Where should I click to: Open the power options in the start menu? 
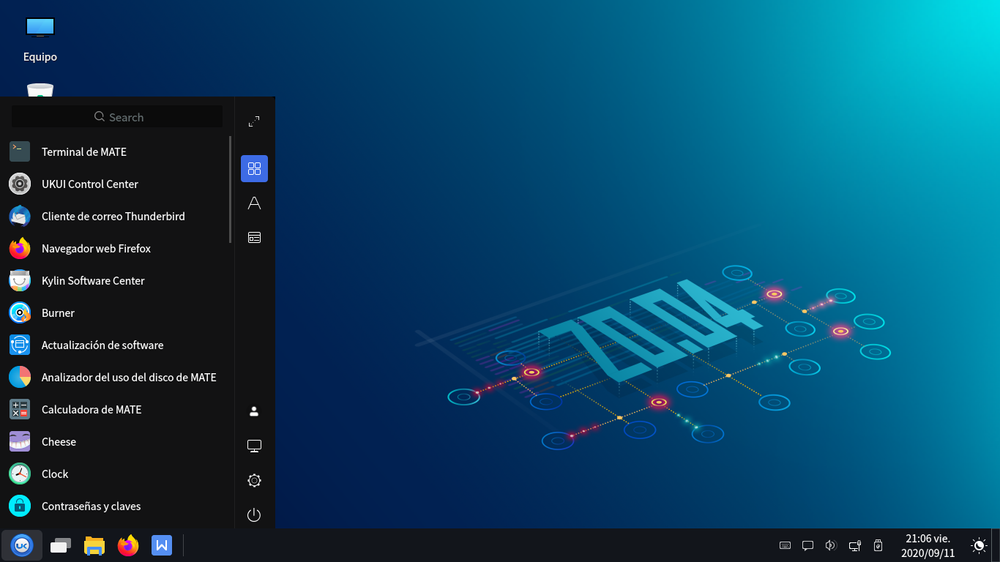click(x=254, y=515)
